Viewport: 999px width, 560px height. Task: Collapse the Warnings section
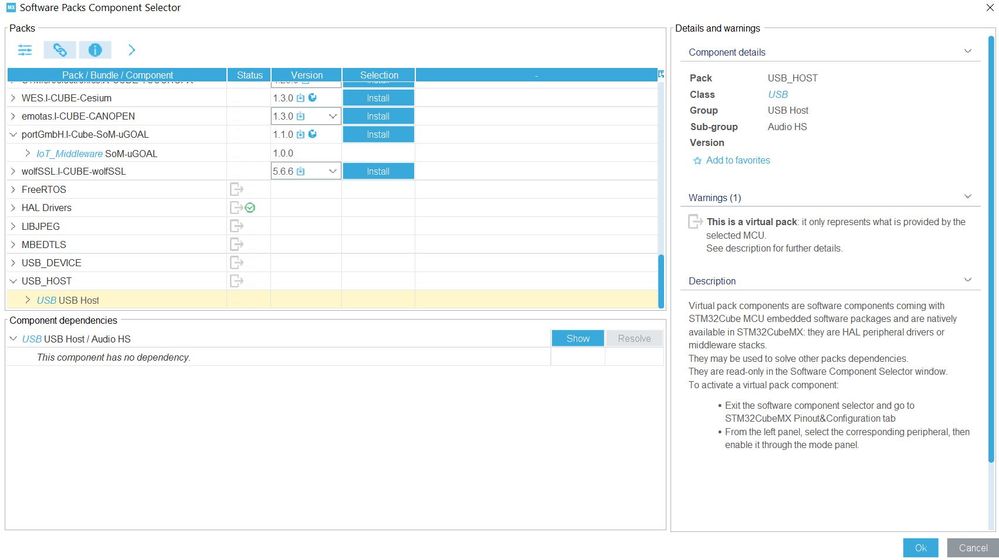[x=968, y=197]
